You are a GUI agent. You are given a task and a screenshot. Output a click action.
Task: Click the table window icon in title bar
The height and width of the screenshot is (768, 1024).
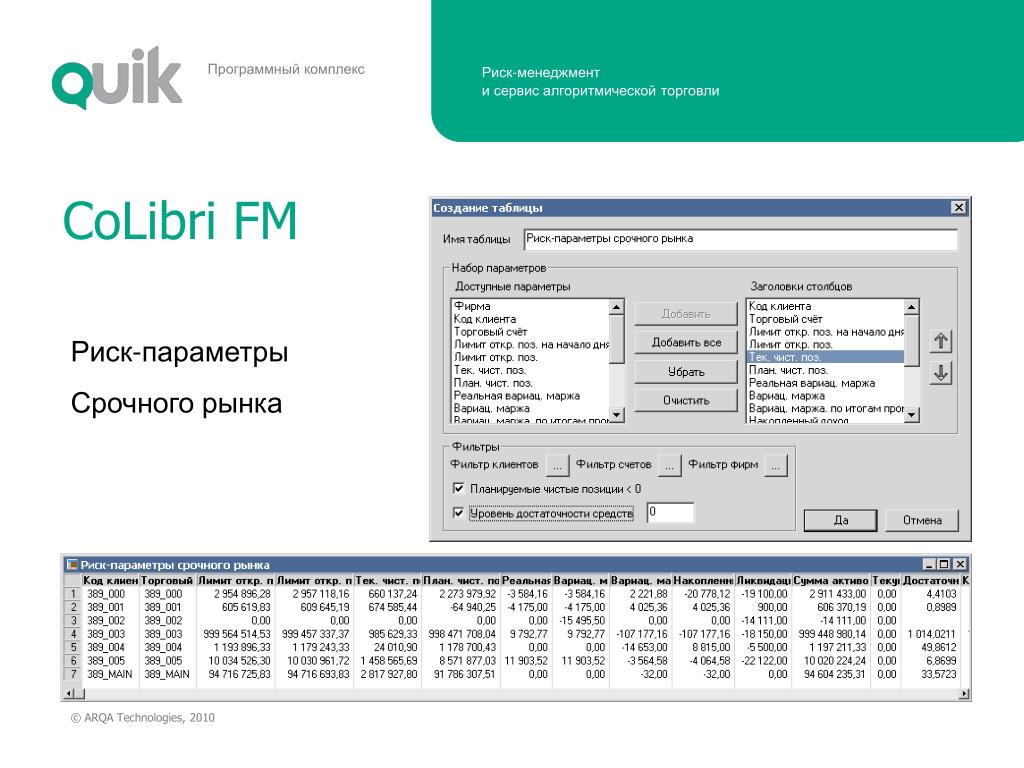pos(72,564)
